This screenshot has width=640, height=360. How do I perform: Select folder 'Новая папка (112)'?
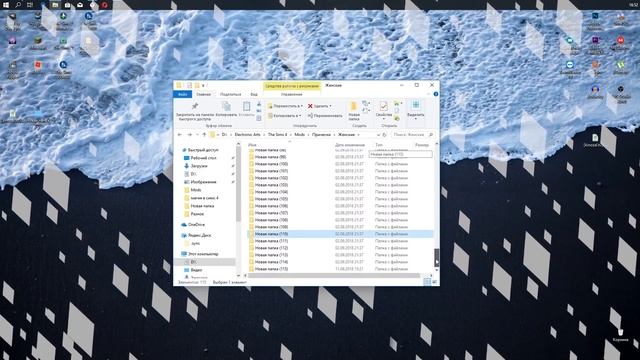pyautogui.click(x=271, y=248)
